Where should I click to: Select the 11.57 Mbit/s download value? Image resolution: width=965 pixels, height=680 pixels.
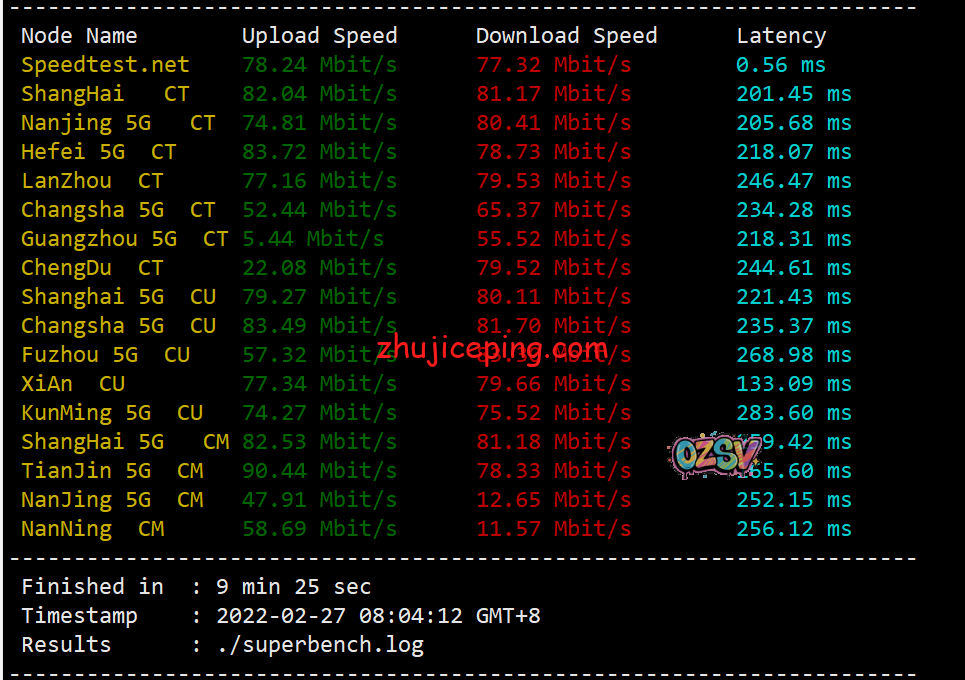(554, 529)
